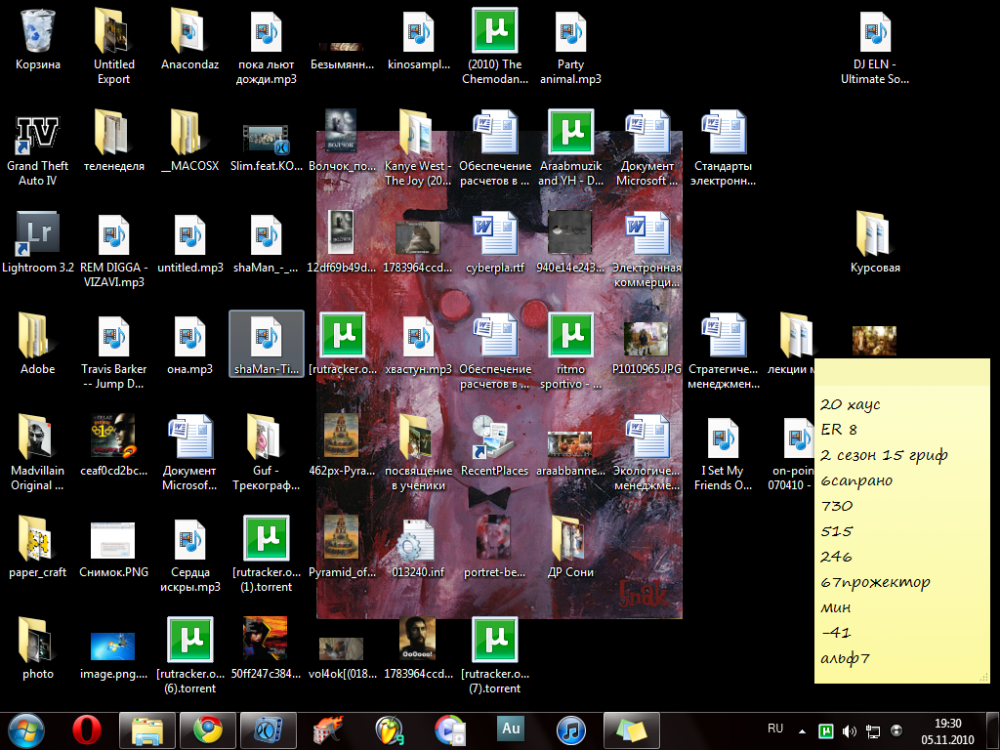Switch to Sticky Notes in taskbar
This screenshot has height=750, width=1000.
click(631, 731)
